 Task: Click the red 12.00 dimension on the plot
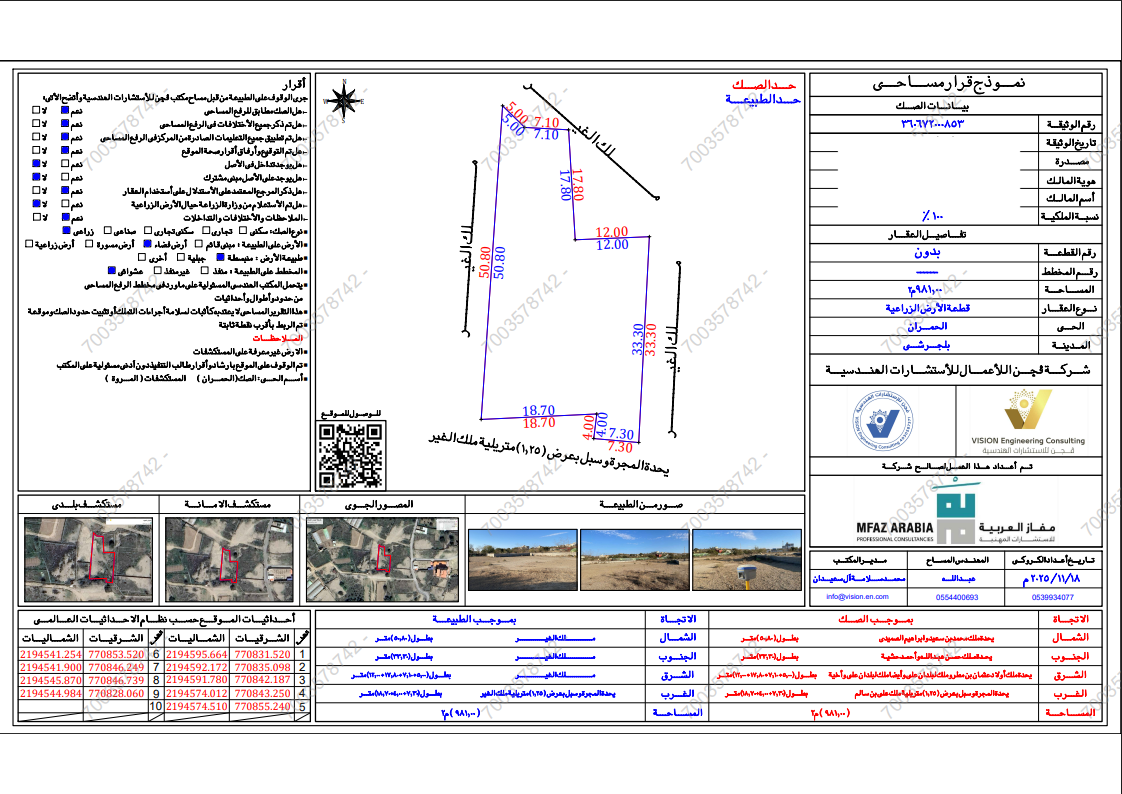click(612, 232)
